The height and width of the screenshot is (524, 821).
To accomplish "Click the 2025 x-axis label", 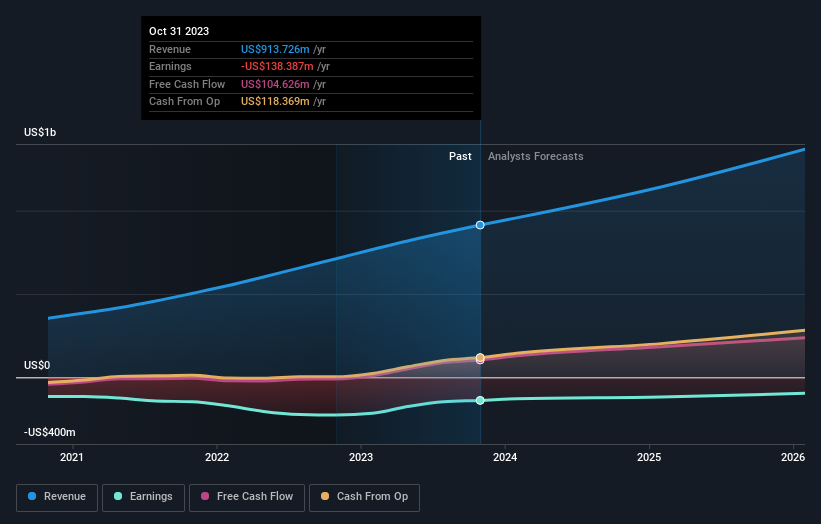I will (649, 457).
